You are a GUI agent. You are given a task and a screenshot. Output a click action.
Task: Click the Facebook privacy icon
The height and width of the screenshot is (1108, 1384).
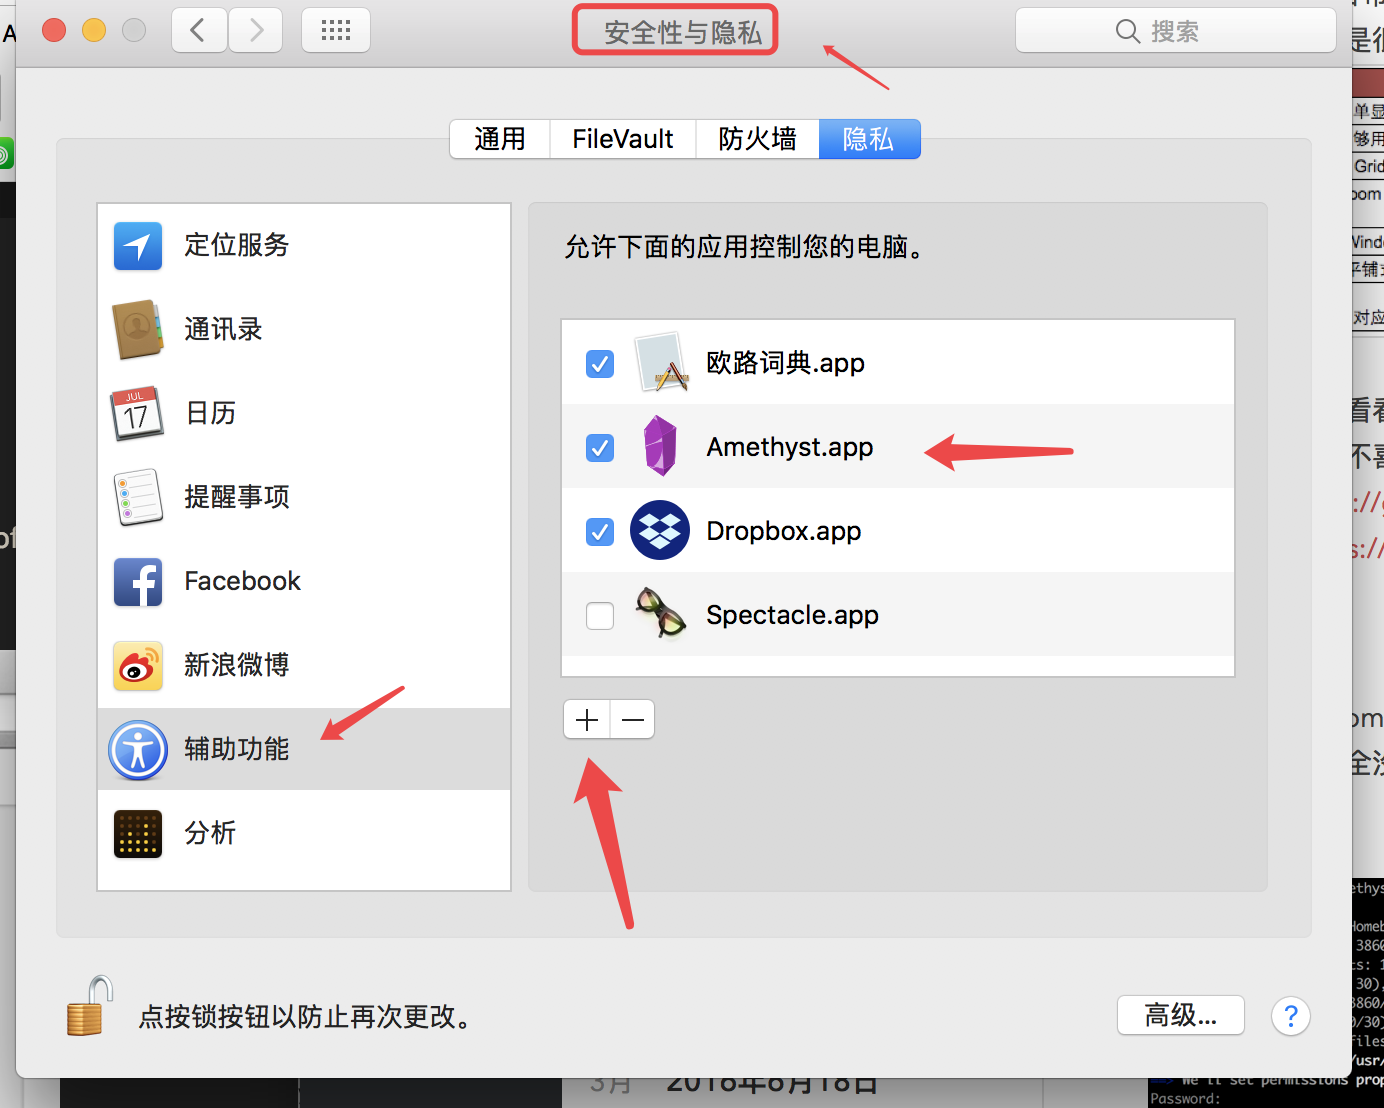[138, 581]
